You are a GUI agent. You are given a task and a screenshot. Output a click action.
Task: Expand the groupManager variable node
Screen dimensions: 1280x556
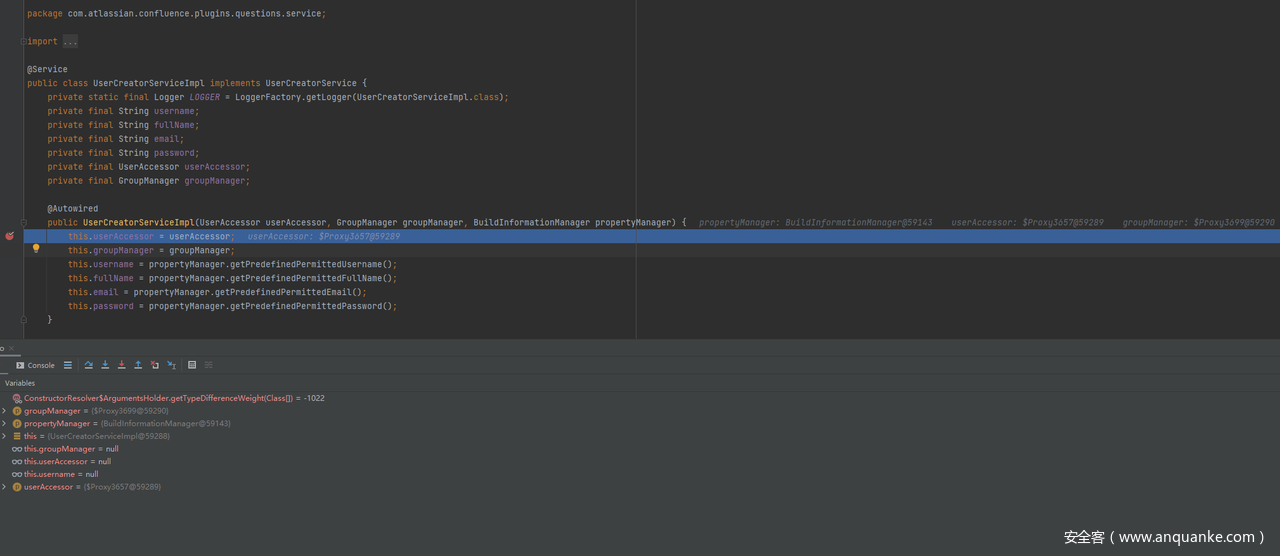[x=4, y=411]
